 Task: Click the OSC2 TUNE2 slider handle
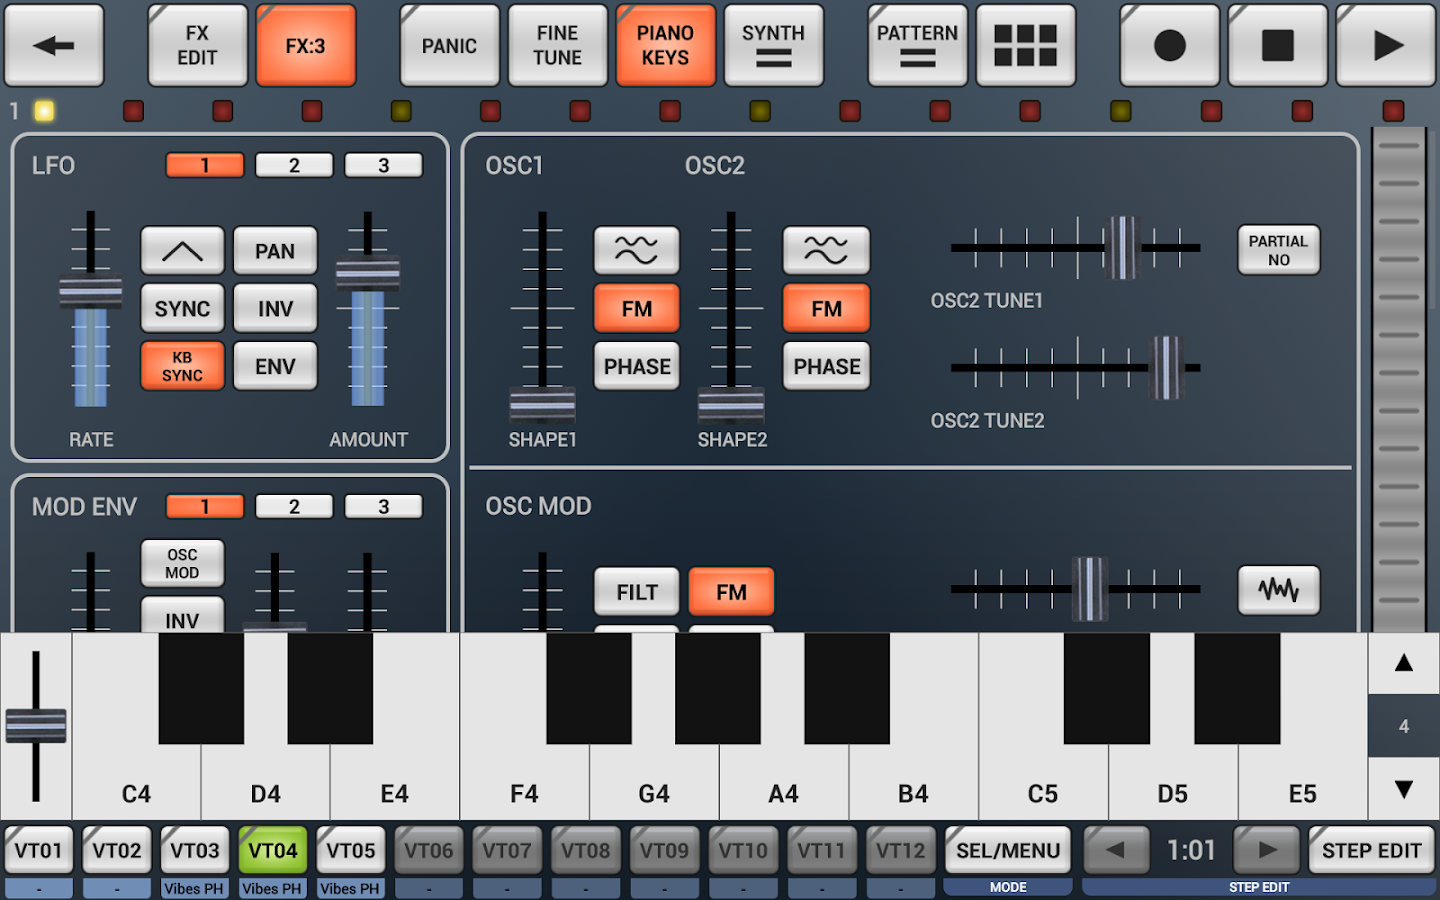click(1166, 368)
